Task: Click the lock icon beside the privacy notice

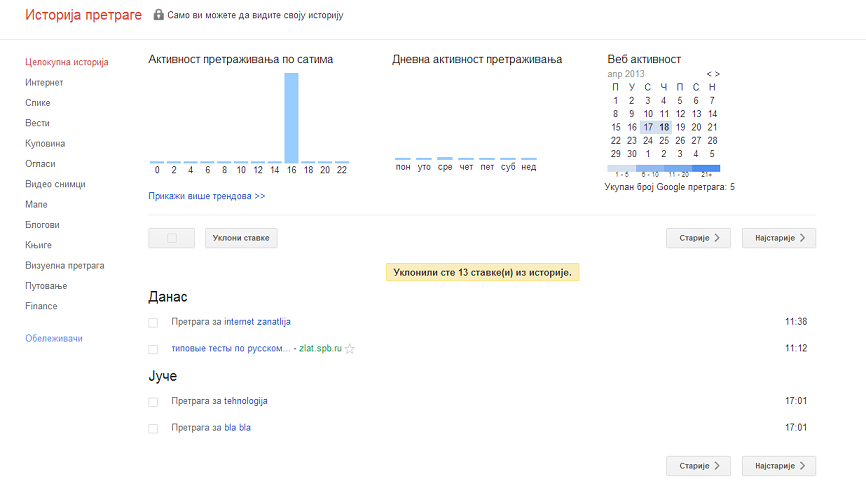Action: (x=159, y=14)
